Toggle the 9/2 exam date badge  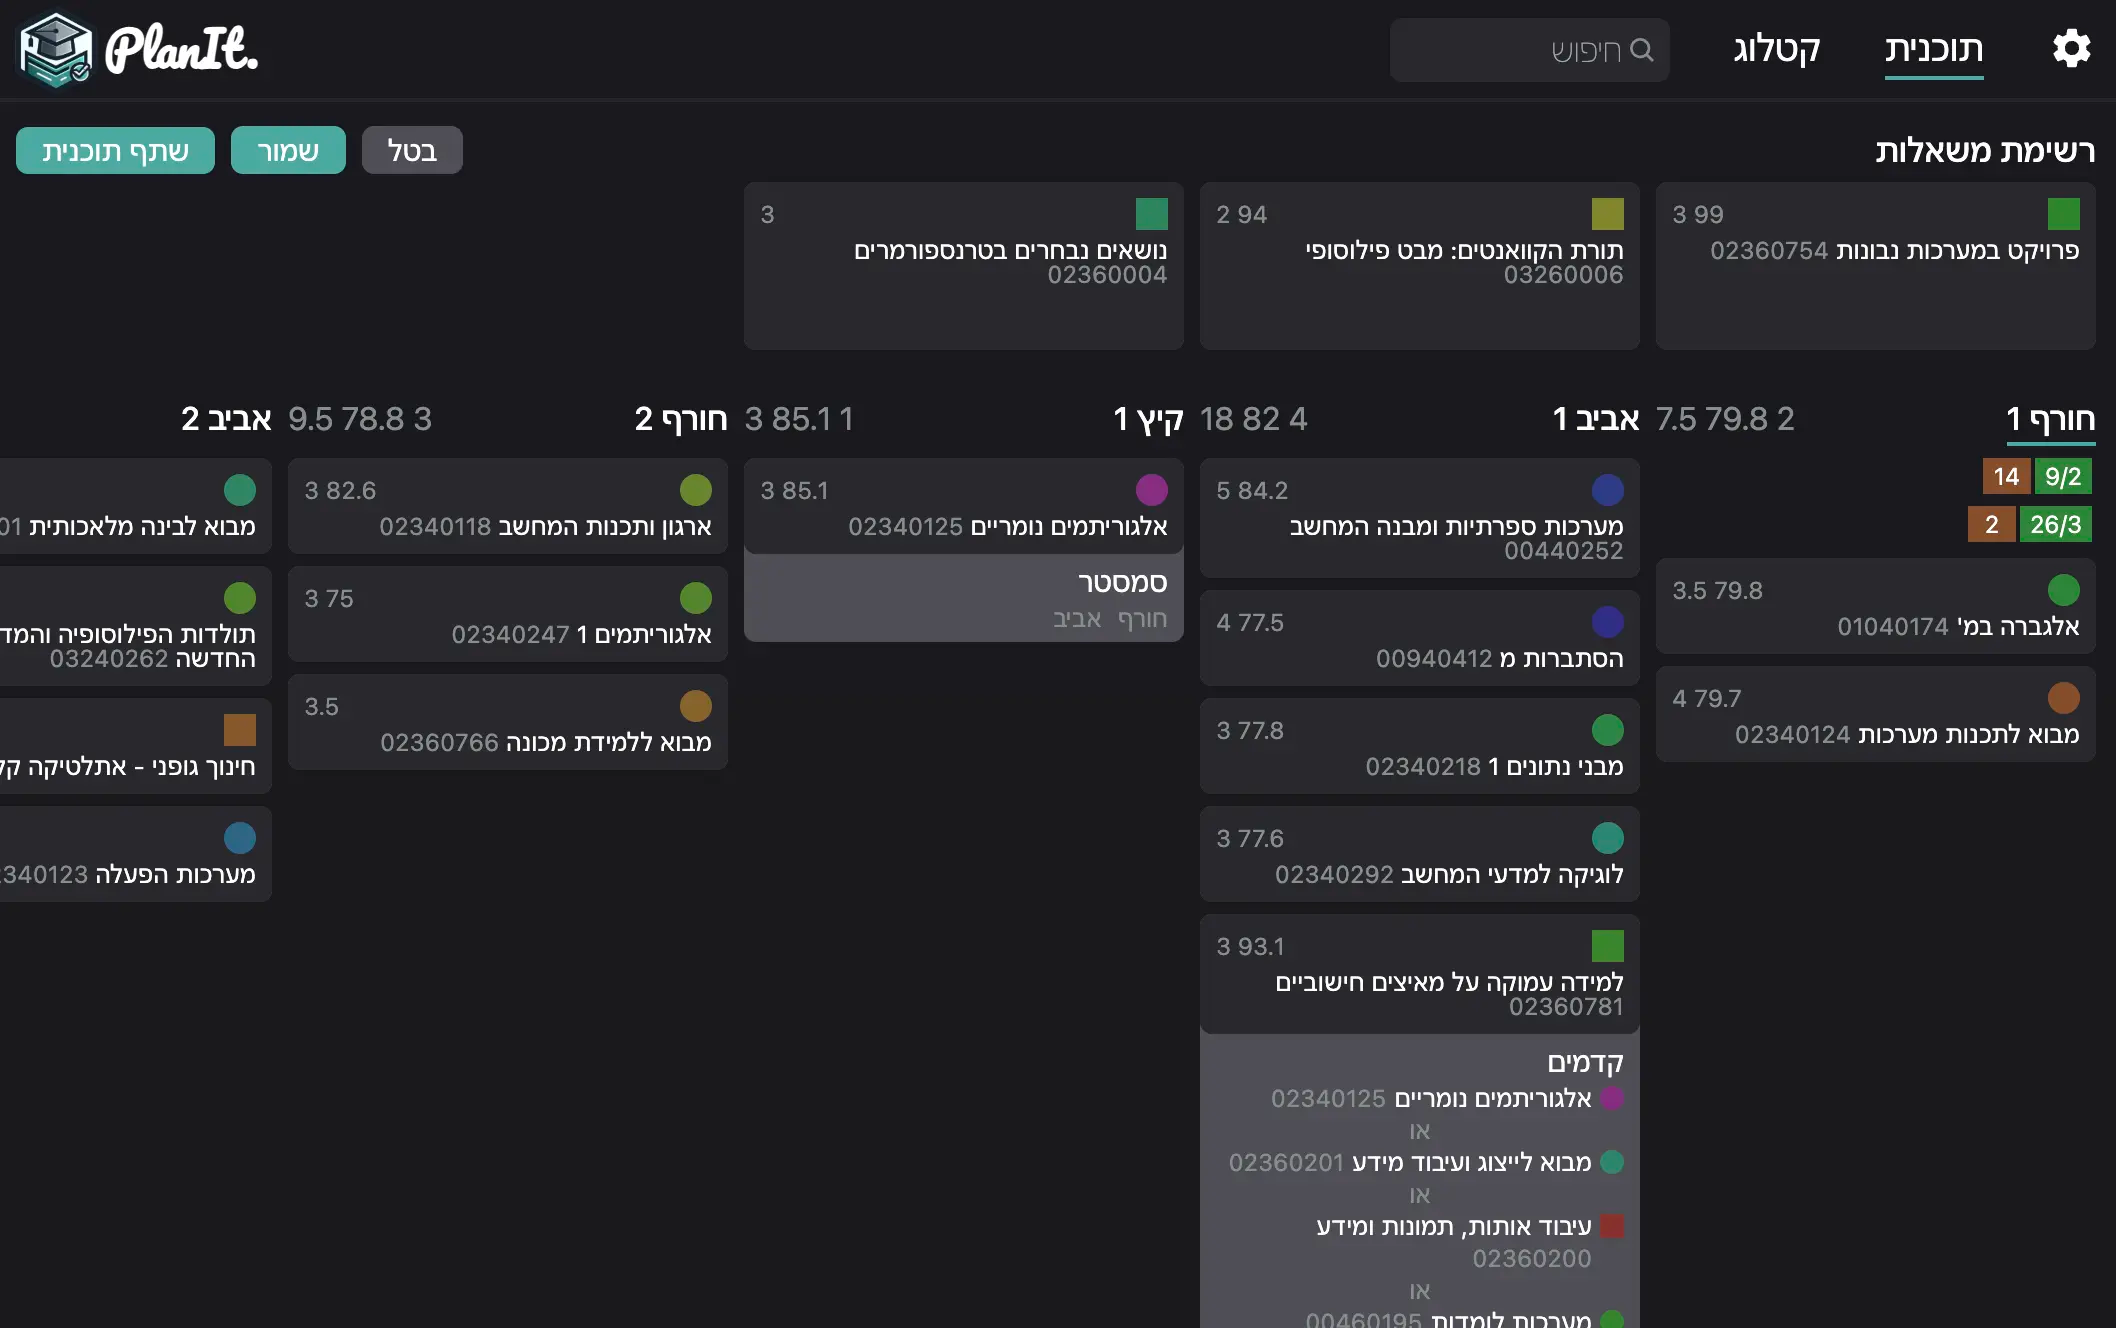tap(2062, 476)
